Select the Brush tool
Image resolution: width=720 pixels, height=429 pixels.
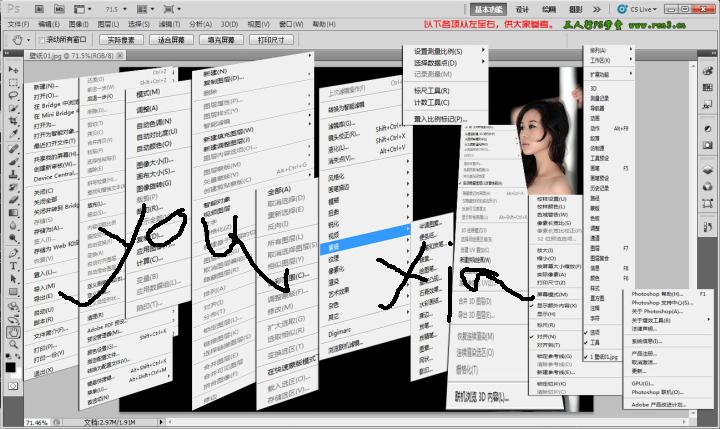[x=13, y=161]
